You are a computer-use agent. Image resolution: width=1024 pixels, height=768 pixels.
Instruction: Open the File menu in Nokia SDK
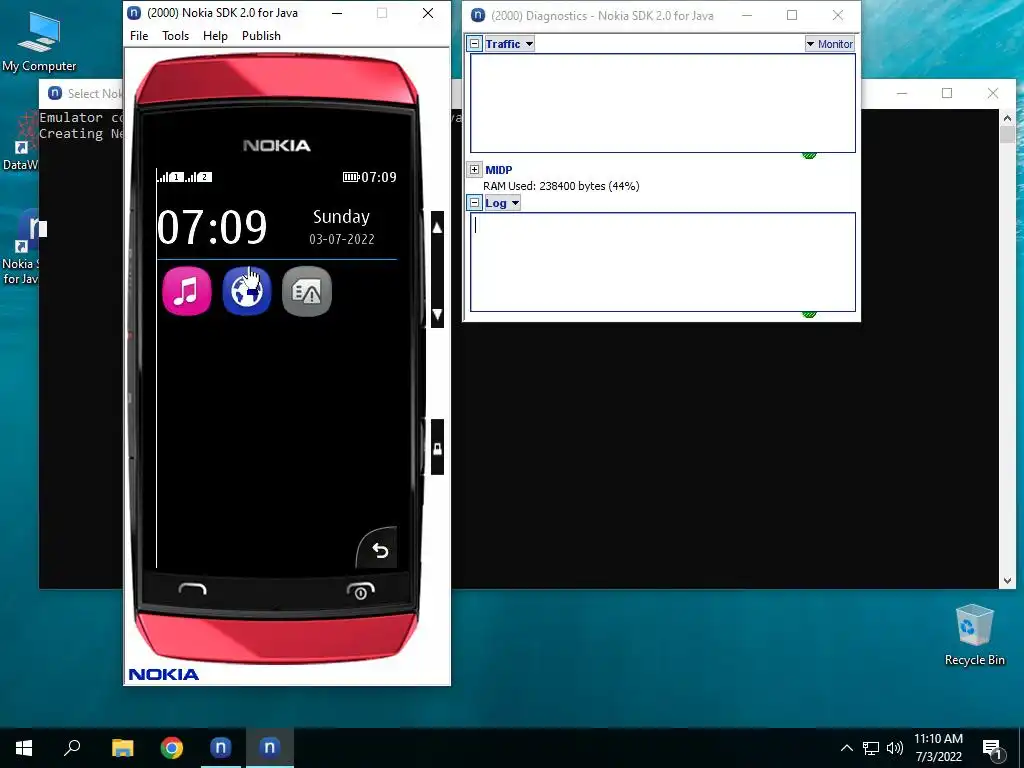(139, 36)
